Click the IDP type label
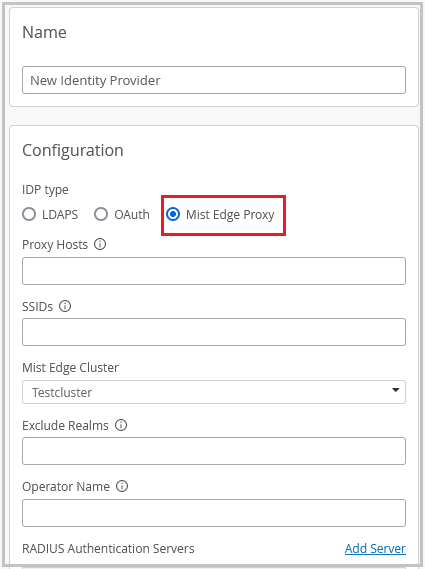Image resolution: width=425 pixels, height=569 pixels. tap(45, 189)
